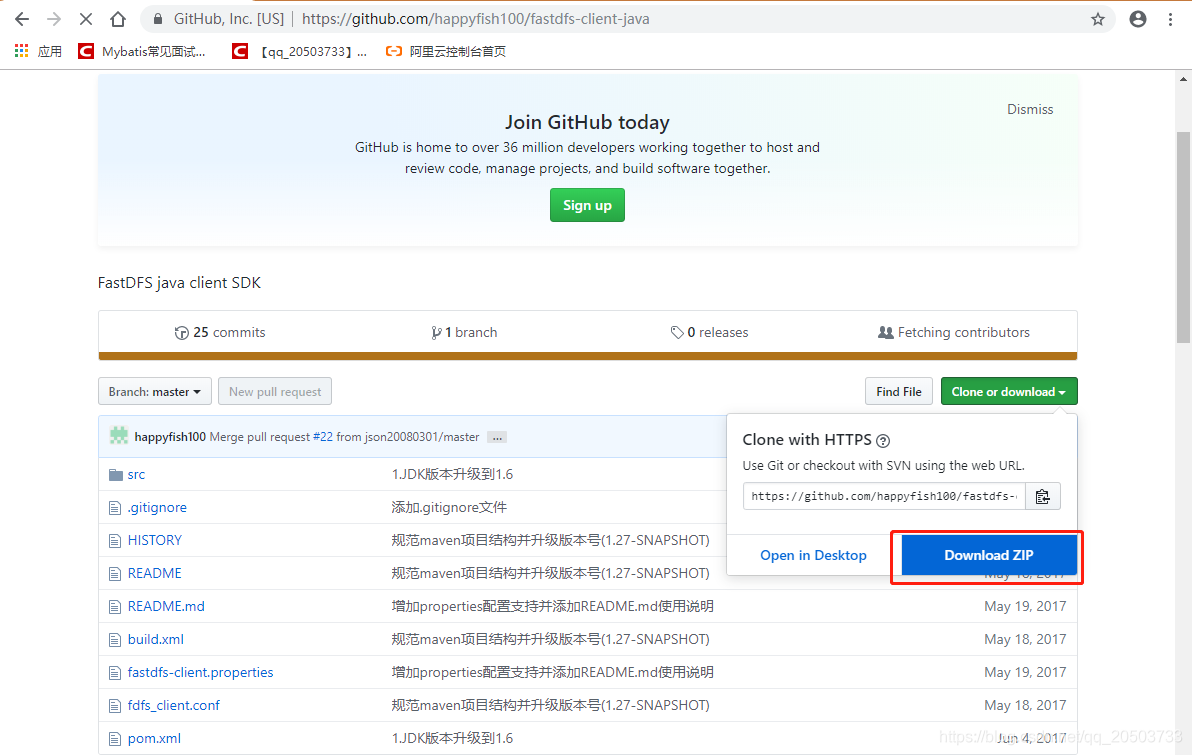Screen dimensions: 1192x755
Task: Collapse the Clone or download dropdown
Action: 1009,392
